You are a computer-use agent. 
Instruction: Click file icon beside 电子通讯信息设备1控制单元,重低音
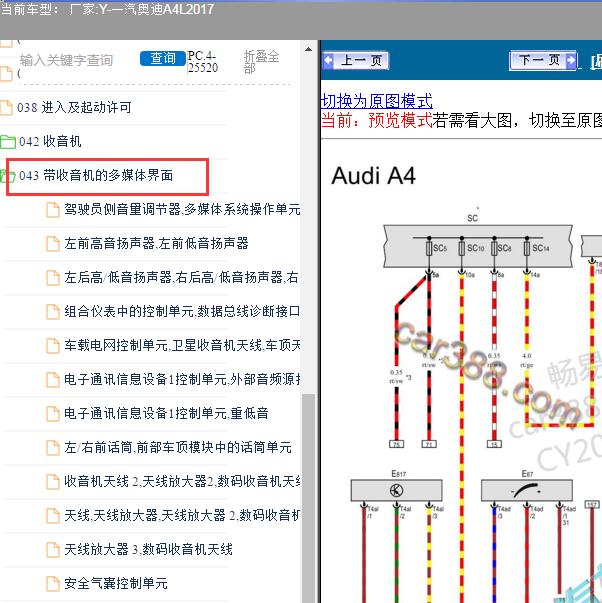(53, 413)
